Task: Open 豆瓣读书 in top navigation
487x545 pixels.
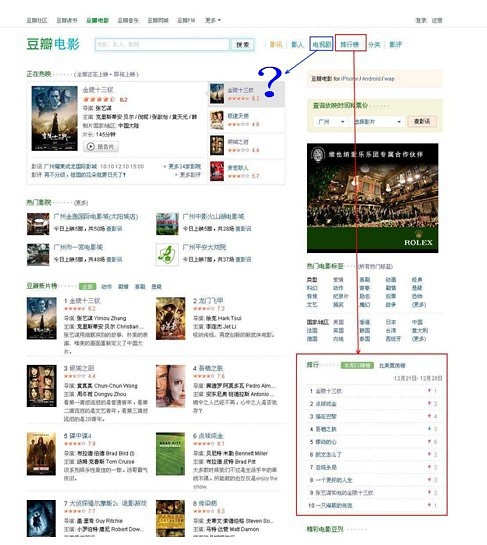Action: [x=67, y=21]
